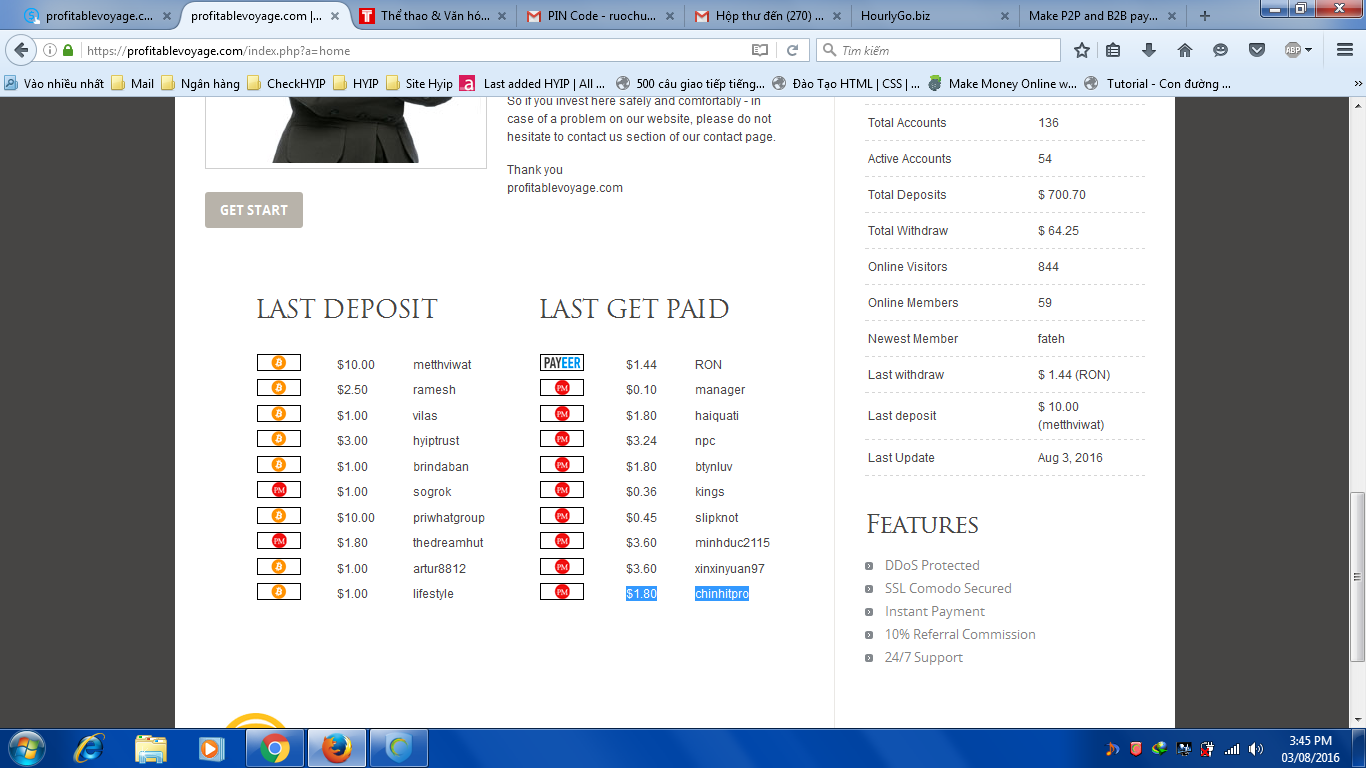Switch to the Hộp thư đến Gmail tab
The height and width of the screenshot is (768, 1366).
point(769,16)
